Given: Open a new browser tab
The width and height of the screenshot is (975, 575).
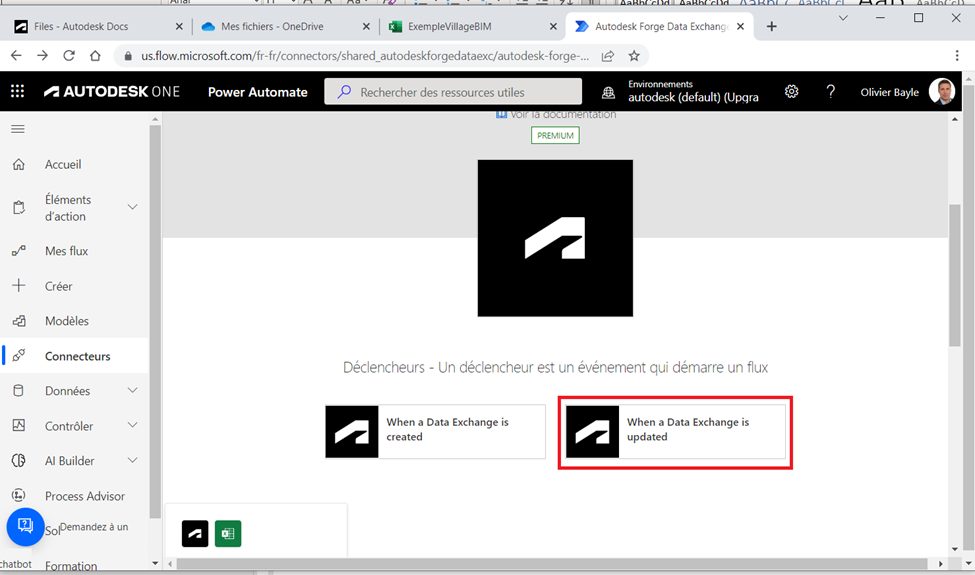Looking at the screenshot, I should (x=772, y=26).
